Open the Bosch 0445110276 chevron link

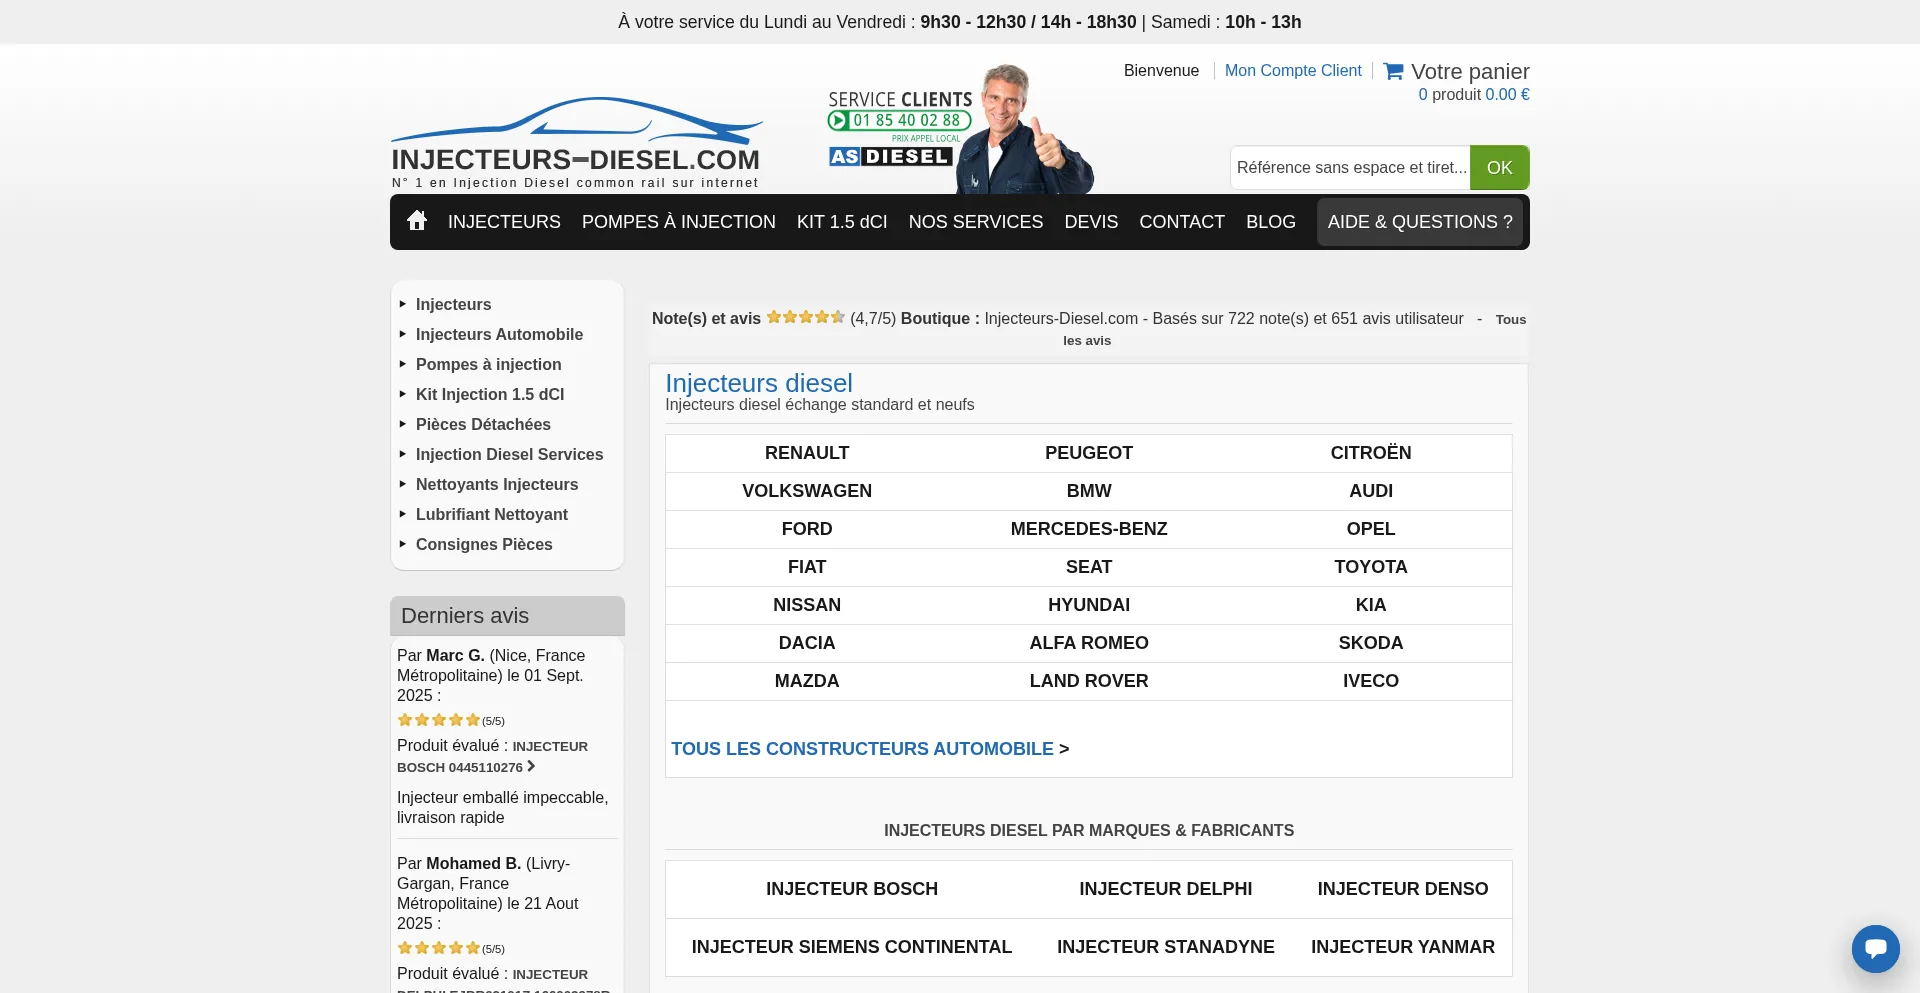(531, 766)
